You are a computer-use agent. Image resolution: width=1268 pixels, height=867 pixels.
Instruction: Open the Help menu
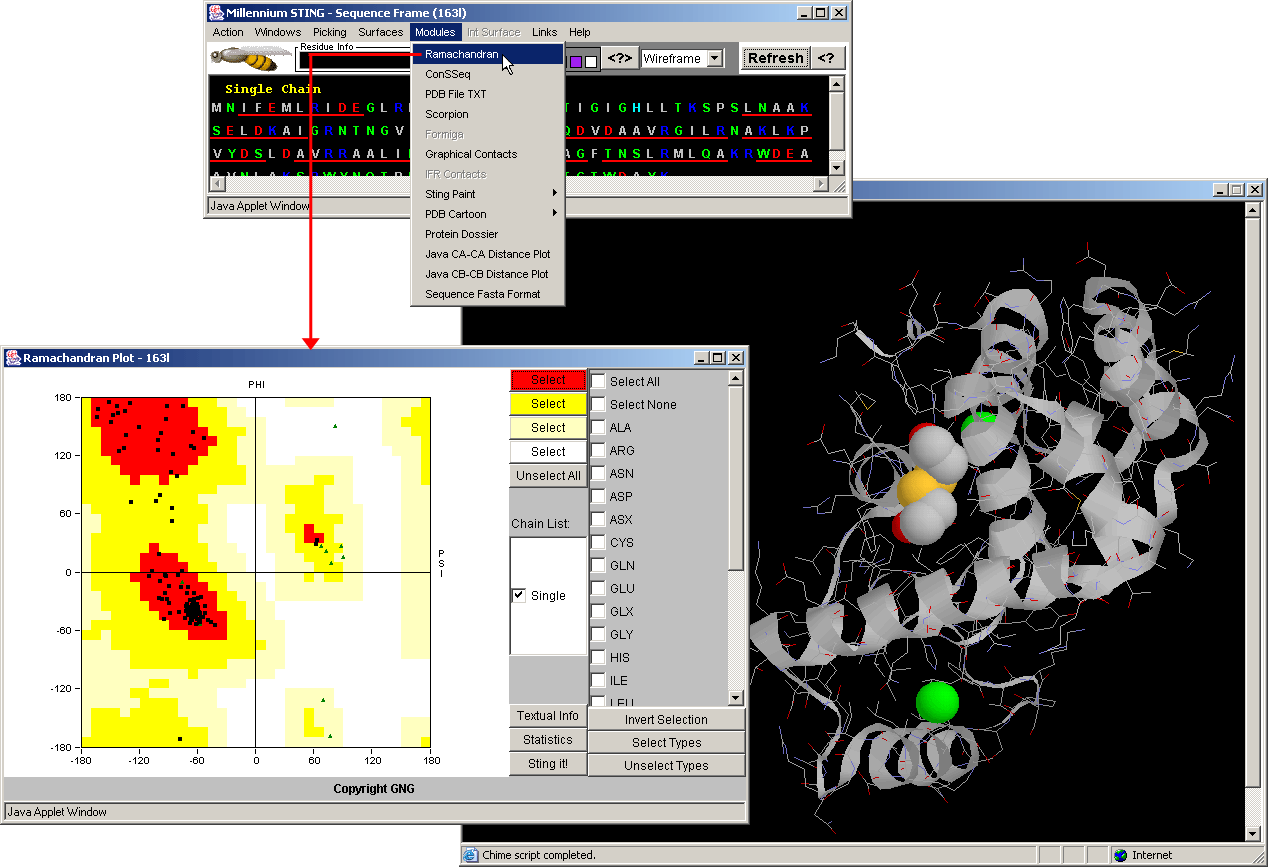[580, 32]
